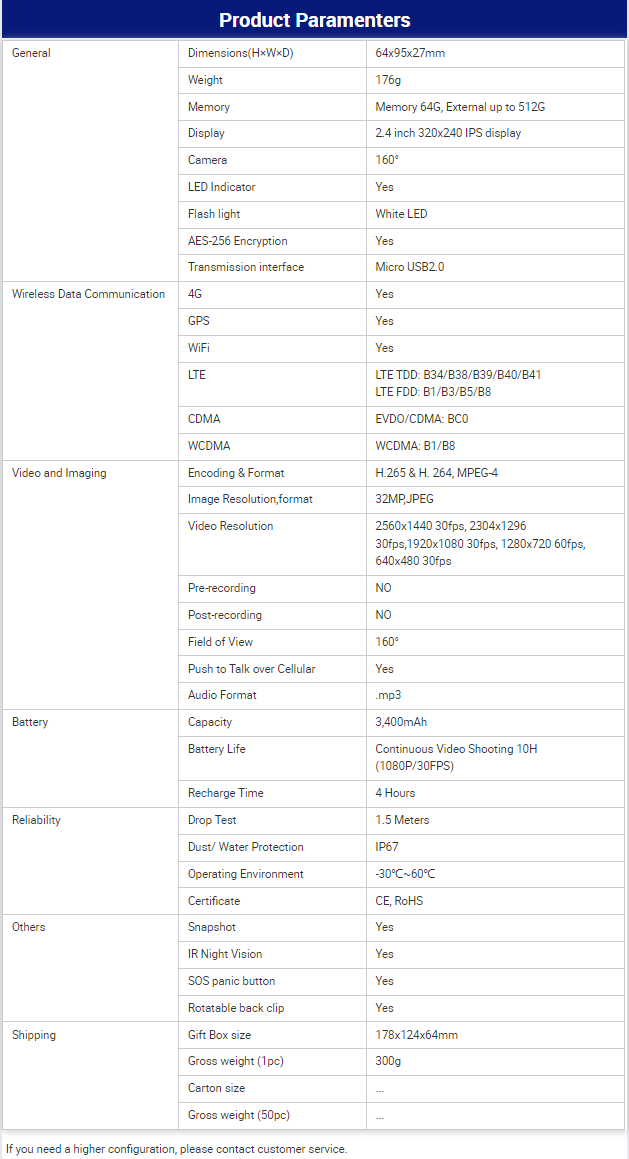Select the 3,400mAh capacity value
The height and width of the screenshot is (1159, 629).
point(401,722)
